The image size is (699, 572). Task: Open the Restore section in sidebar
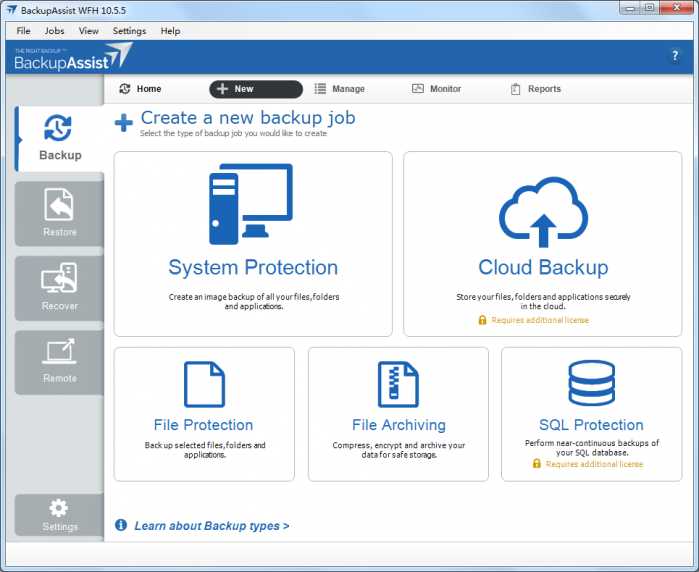[60, 213]
